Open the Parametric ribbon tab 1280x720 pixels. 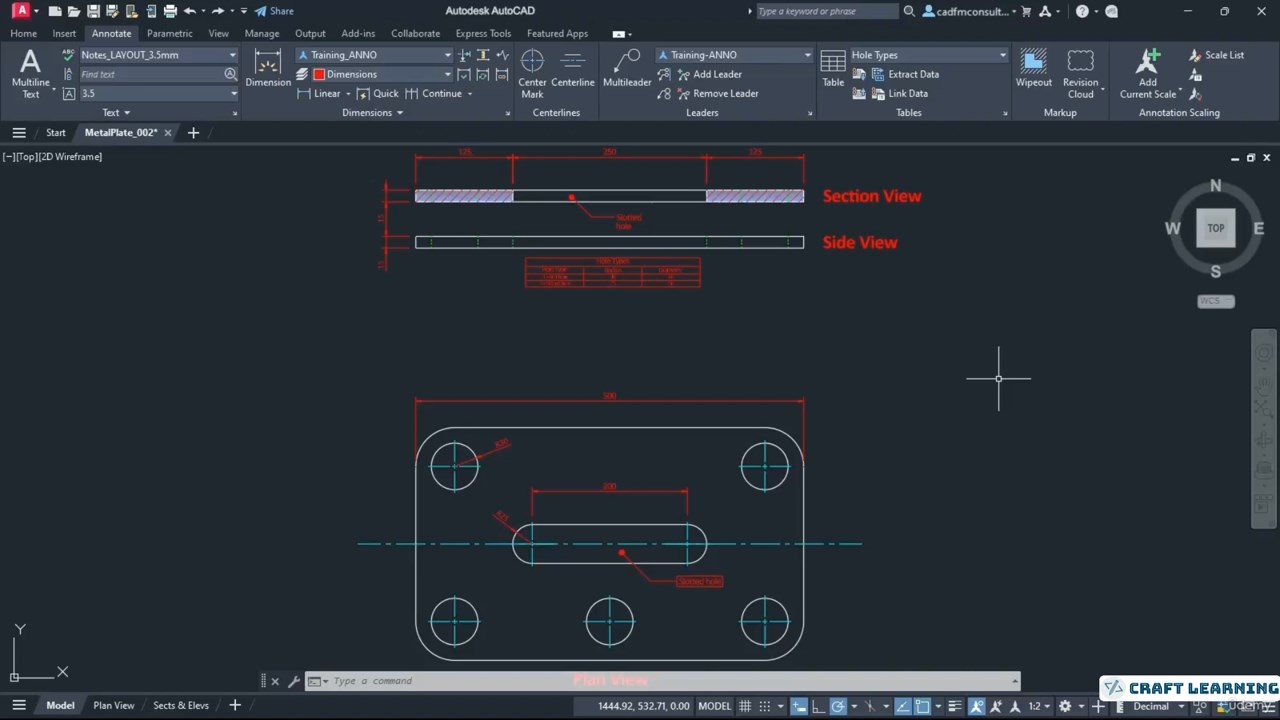click(x=169, y=33)
